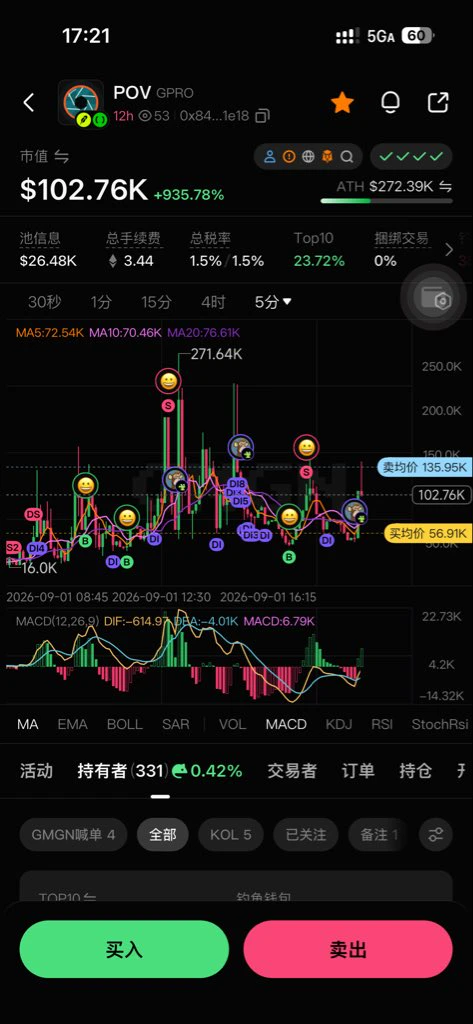Tap the 102.76K current price tag
Viewport: 473px width, 1024px height.
(442, 495)
